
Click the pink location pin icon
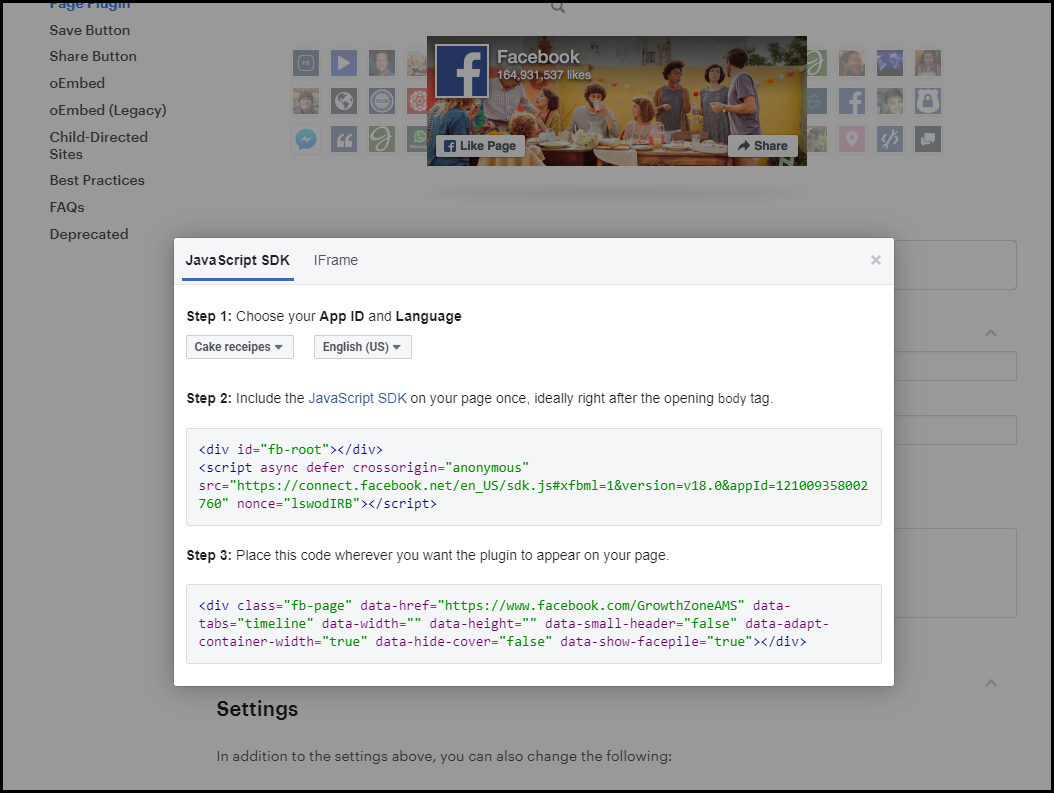(851, 139)
